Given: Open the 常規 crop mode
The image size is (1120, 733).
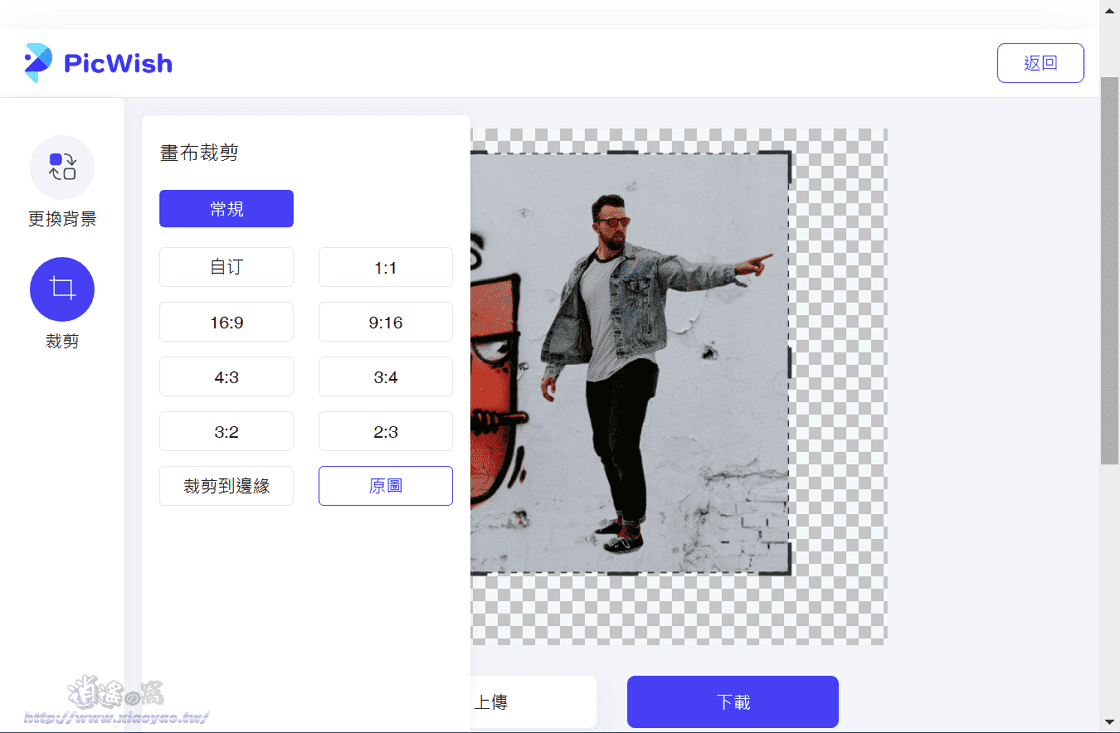Looking at the screenshot, I should 226,209.
